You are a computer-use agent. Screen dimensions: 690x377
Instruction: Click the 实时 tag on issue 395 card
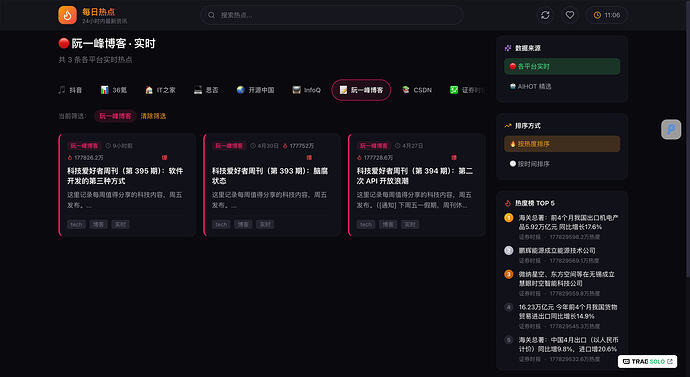pos(120,224)
